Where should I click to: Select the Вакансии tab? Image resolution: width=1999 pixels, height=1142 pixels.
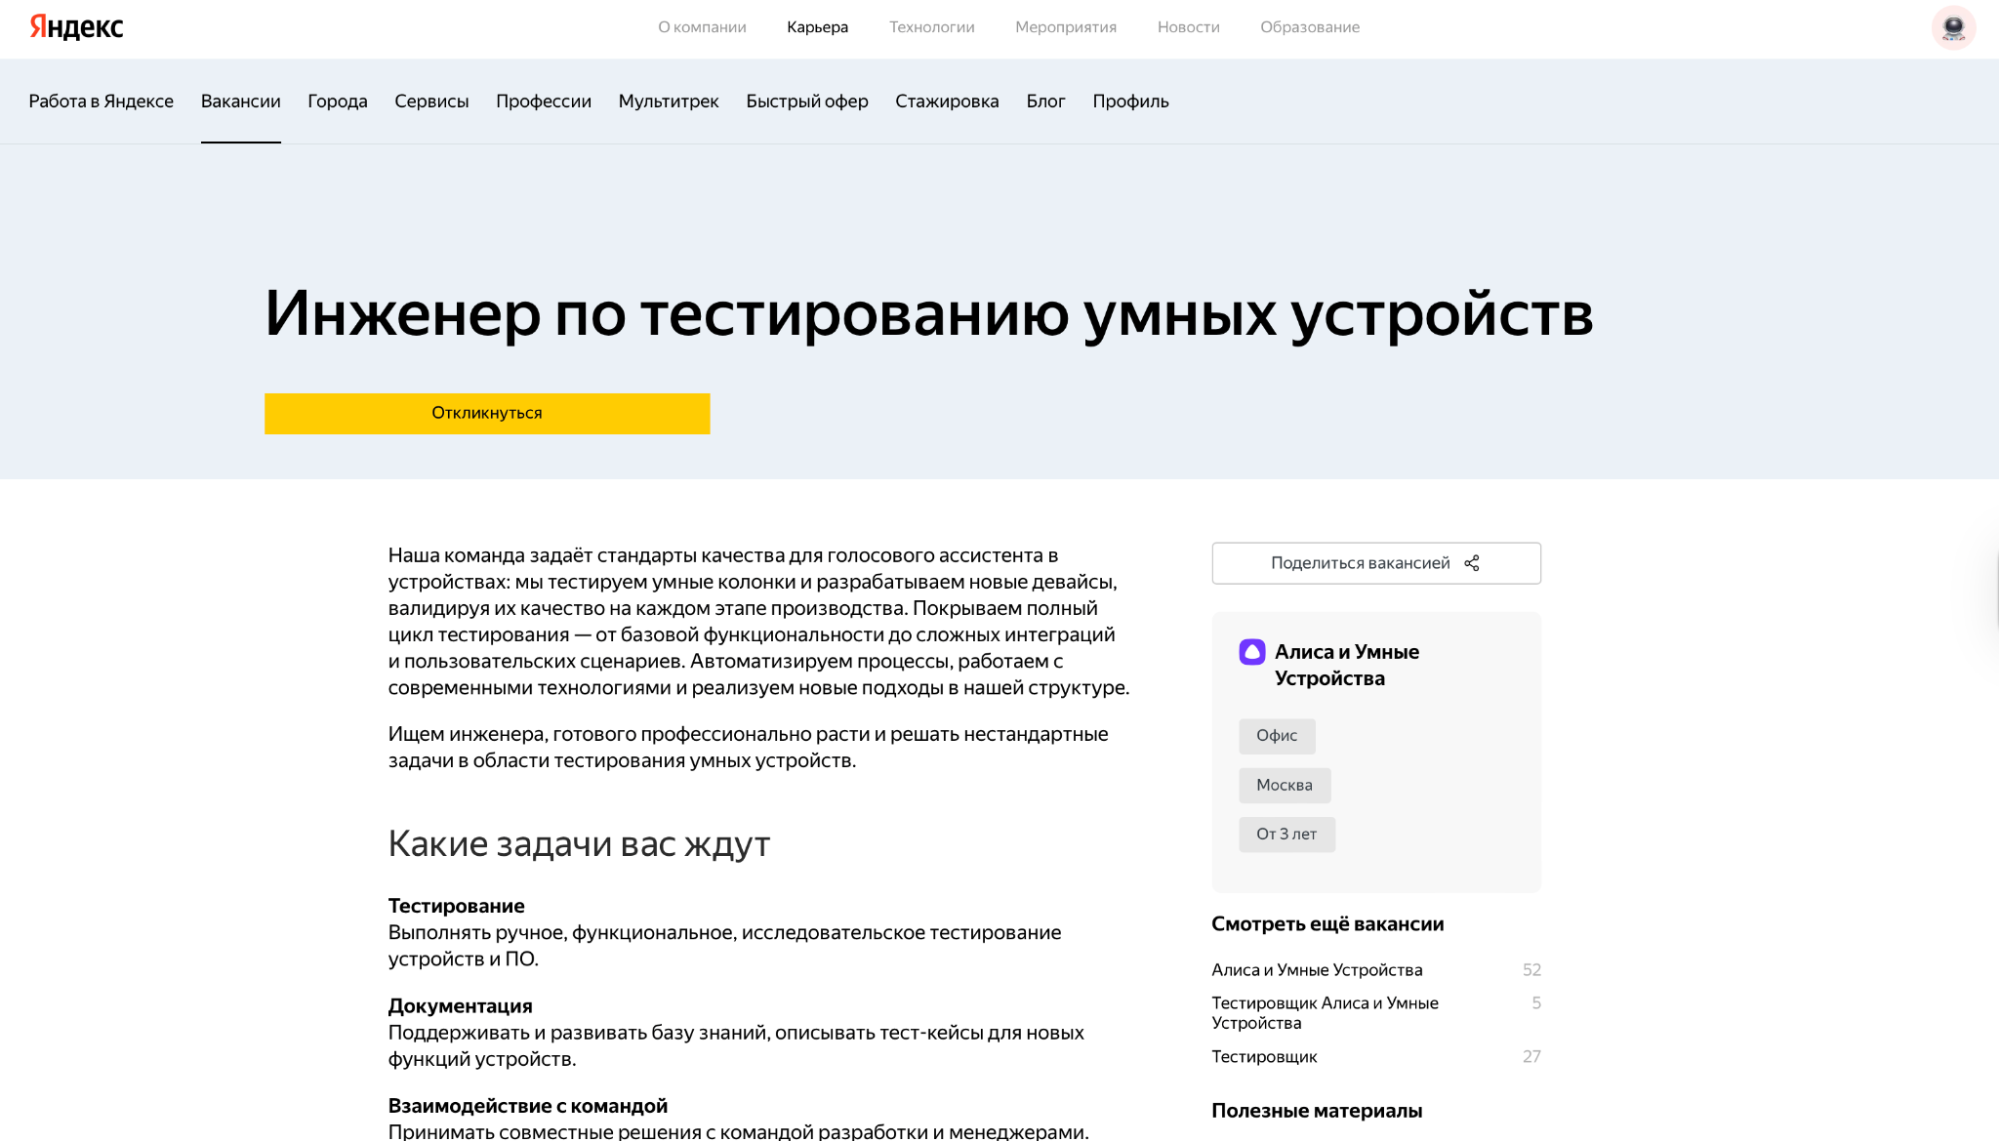(x=241, y=101)
